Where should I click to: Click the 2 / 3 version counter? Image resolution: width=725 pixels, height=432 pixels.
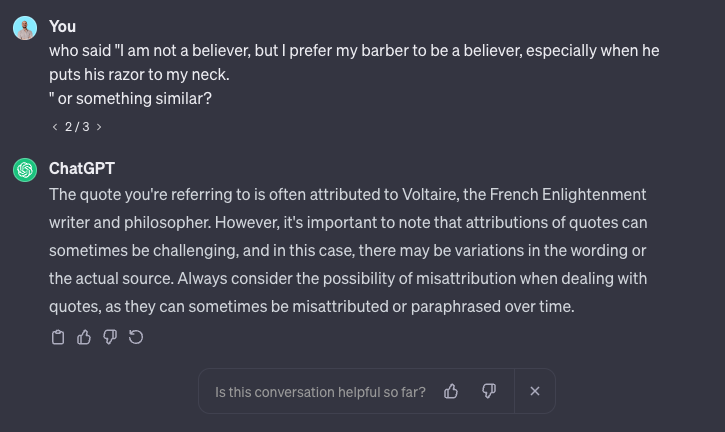pos(77,127)
